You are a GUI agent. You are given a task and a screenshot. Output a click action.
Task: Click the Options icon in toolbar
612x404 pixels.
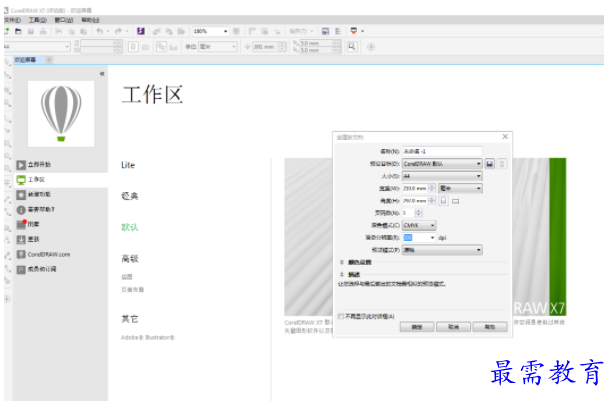338,31
